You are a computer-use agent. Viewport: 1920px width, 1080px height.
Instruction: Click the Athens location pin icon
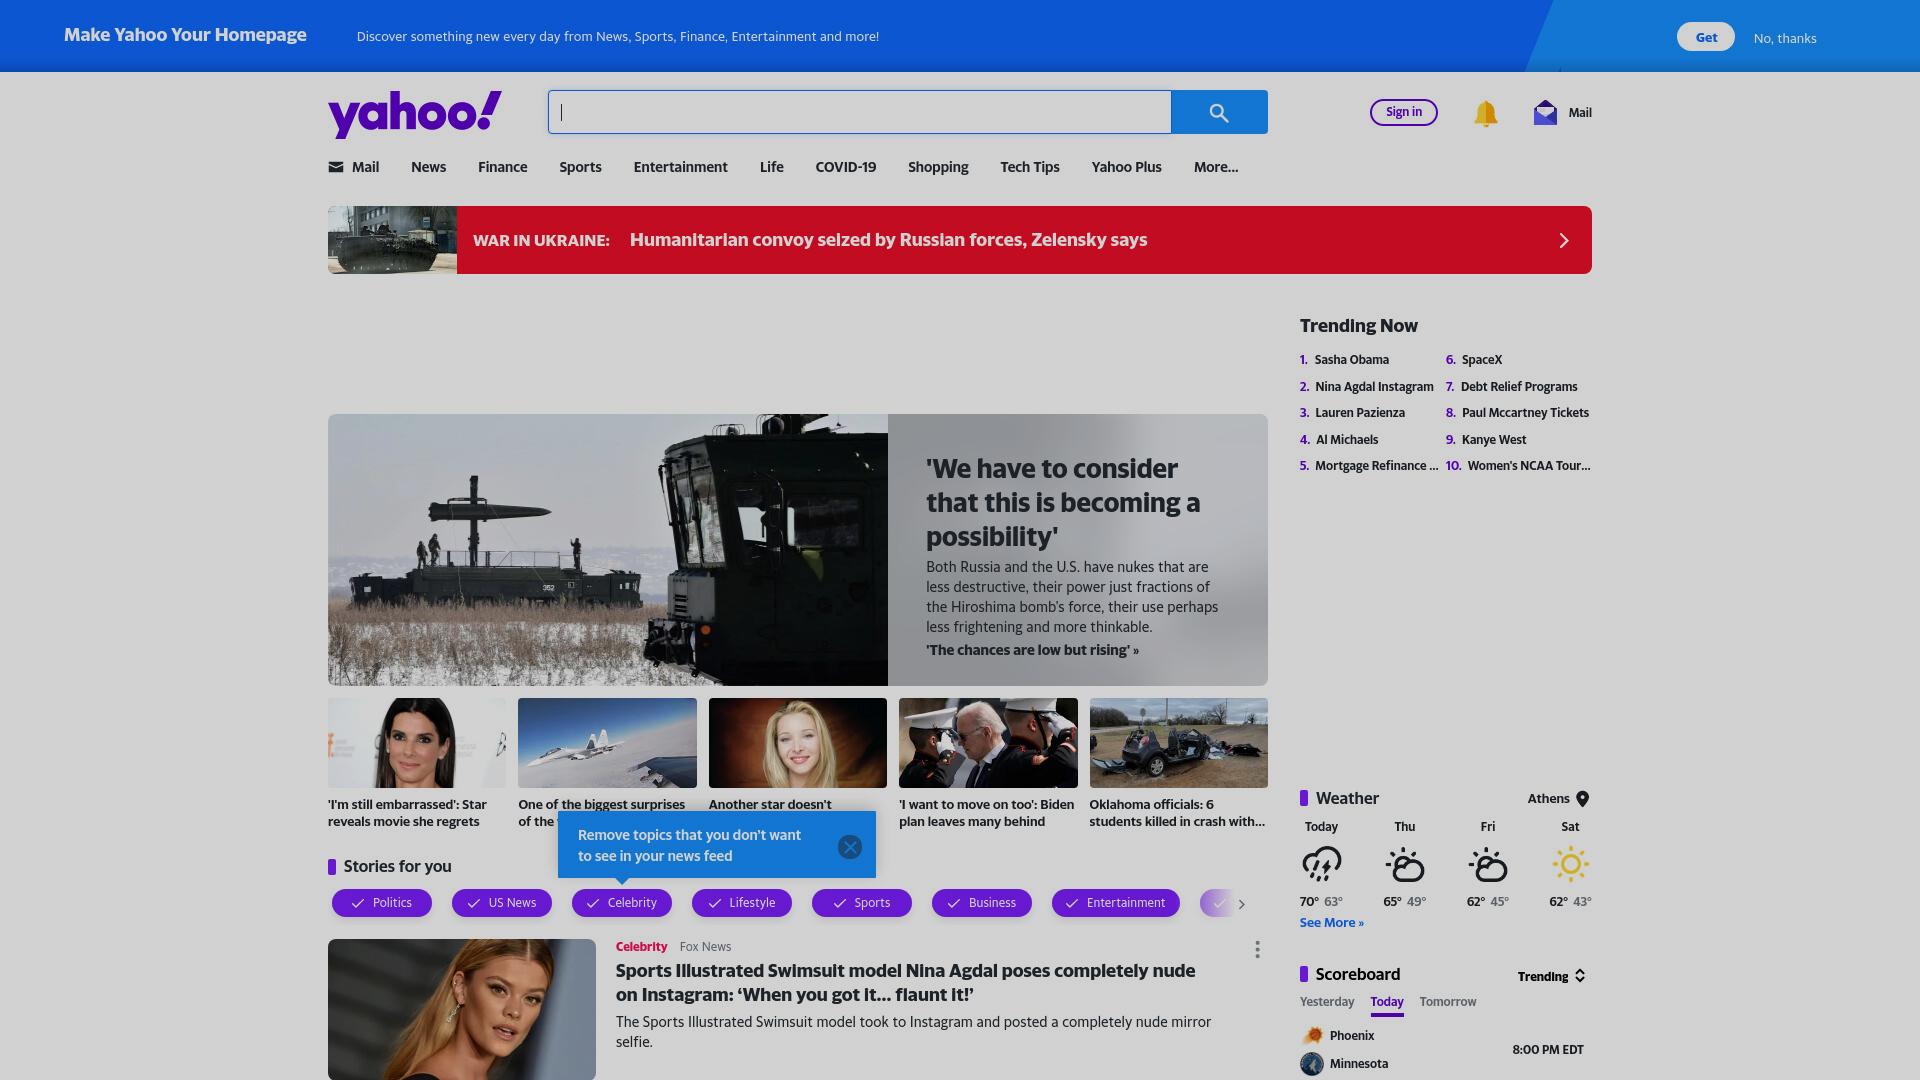click(x=1582, y=799)
